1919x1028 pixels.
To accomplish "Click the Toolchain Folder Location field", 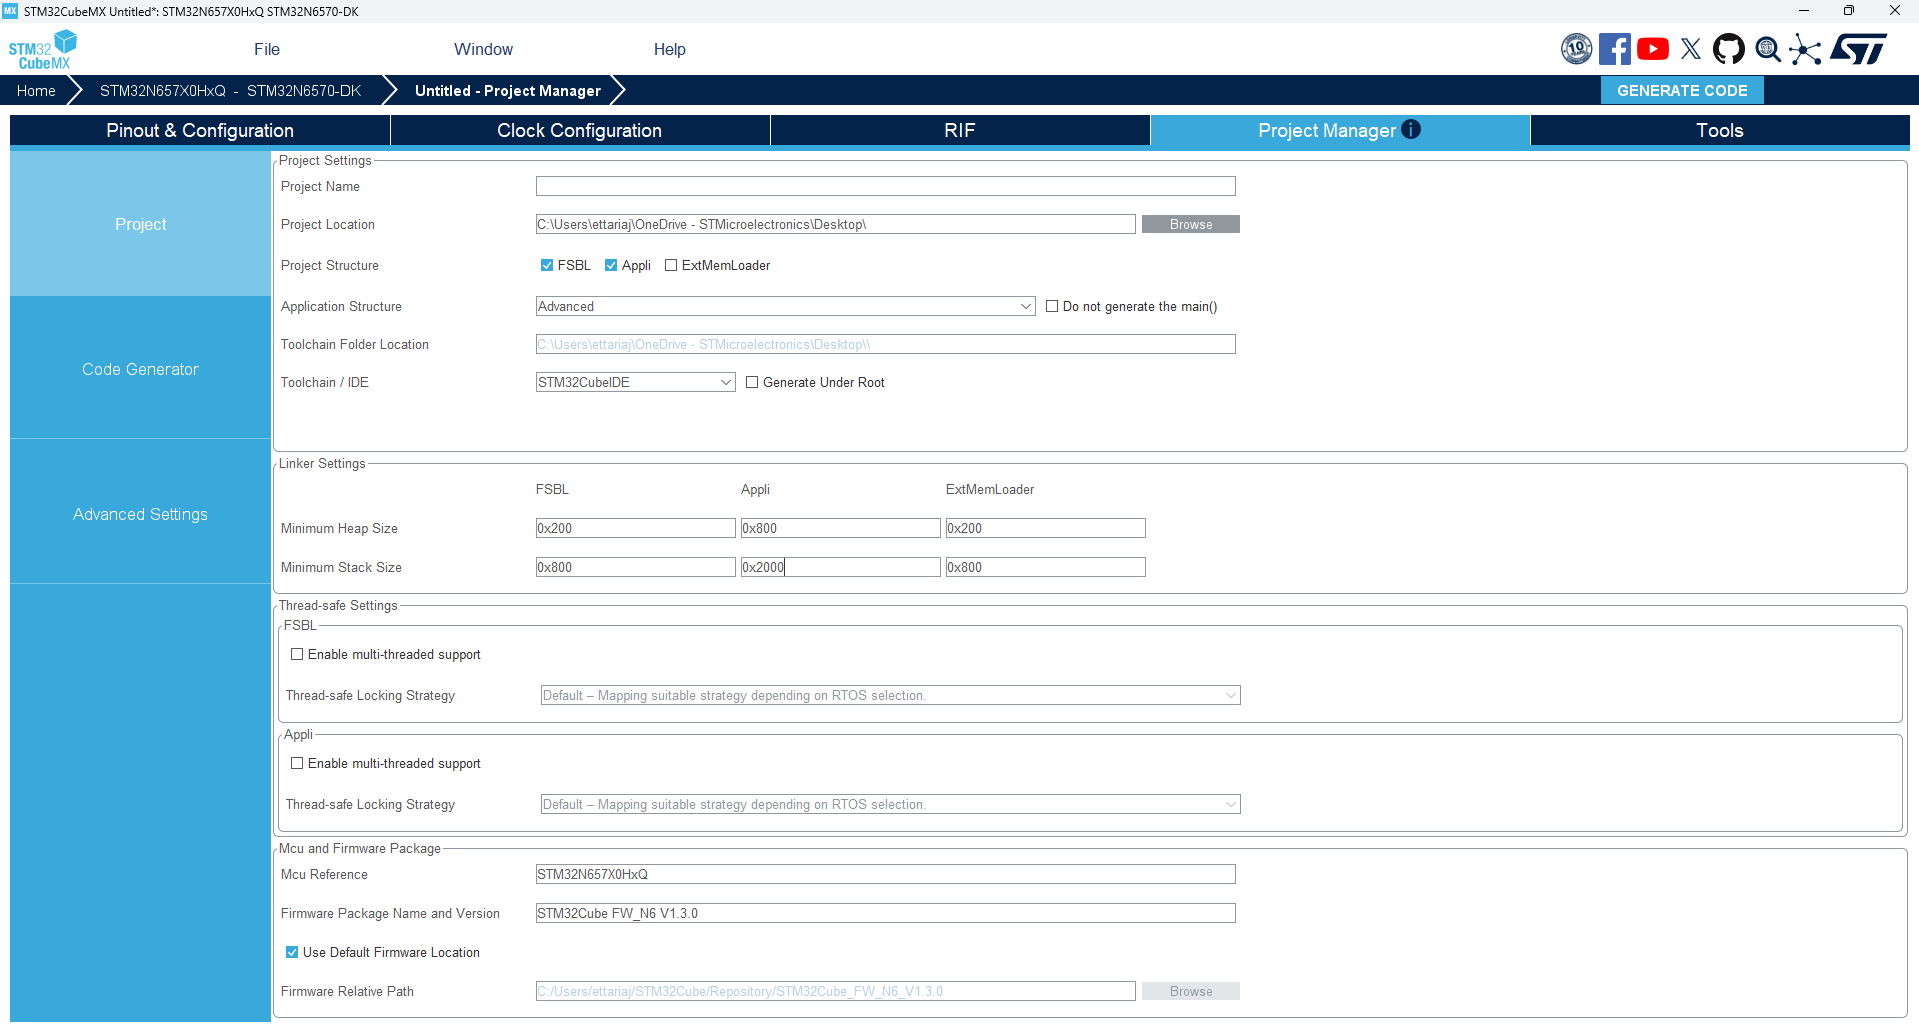I will pyautogui.click(x=885, y=344).
